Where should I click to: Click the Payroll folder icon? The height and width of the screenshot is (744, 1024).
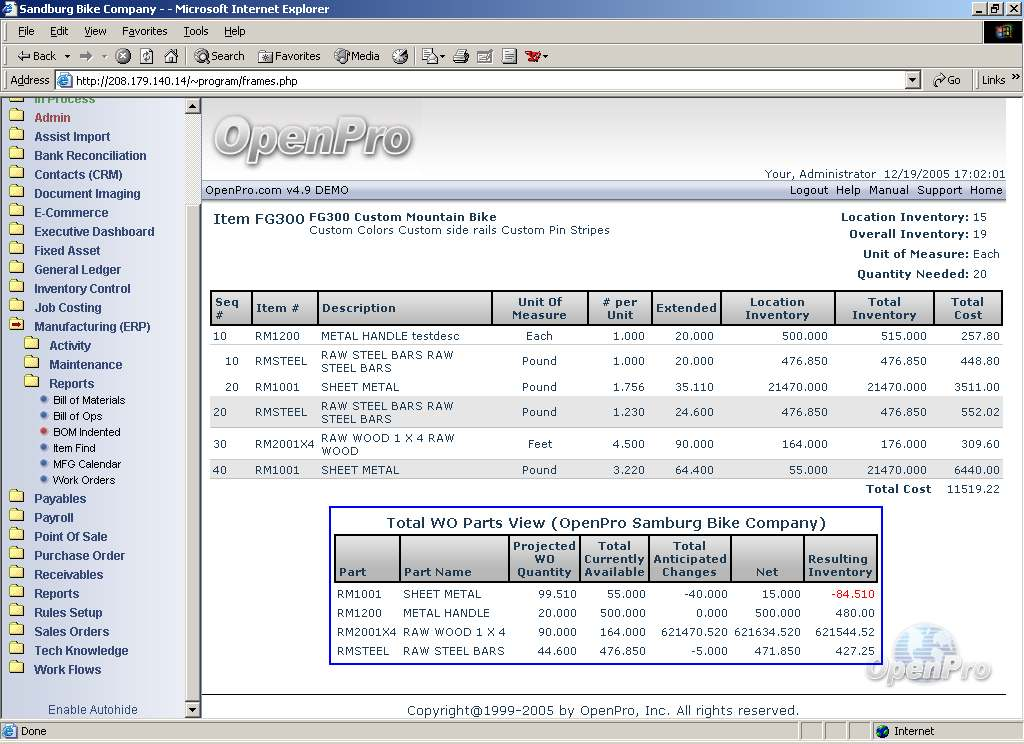(17, 517)
